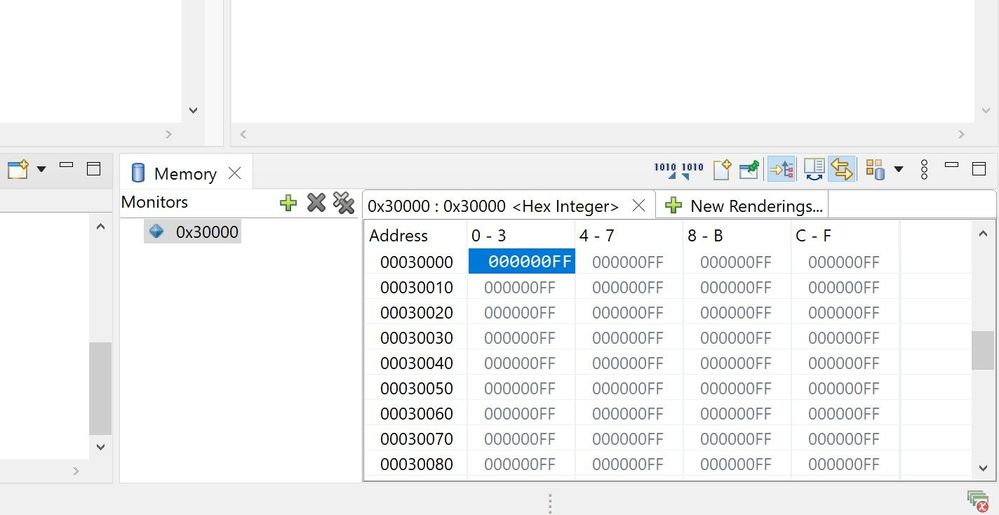Toggle the Memory Monitors pane
Image resolution: width=999 pixels, height=515 pixels.
(781, 170)
